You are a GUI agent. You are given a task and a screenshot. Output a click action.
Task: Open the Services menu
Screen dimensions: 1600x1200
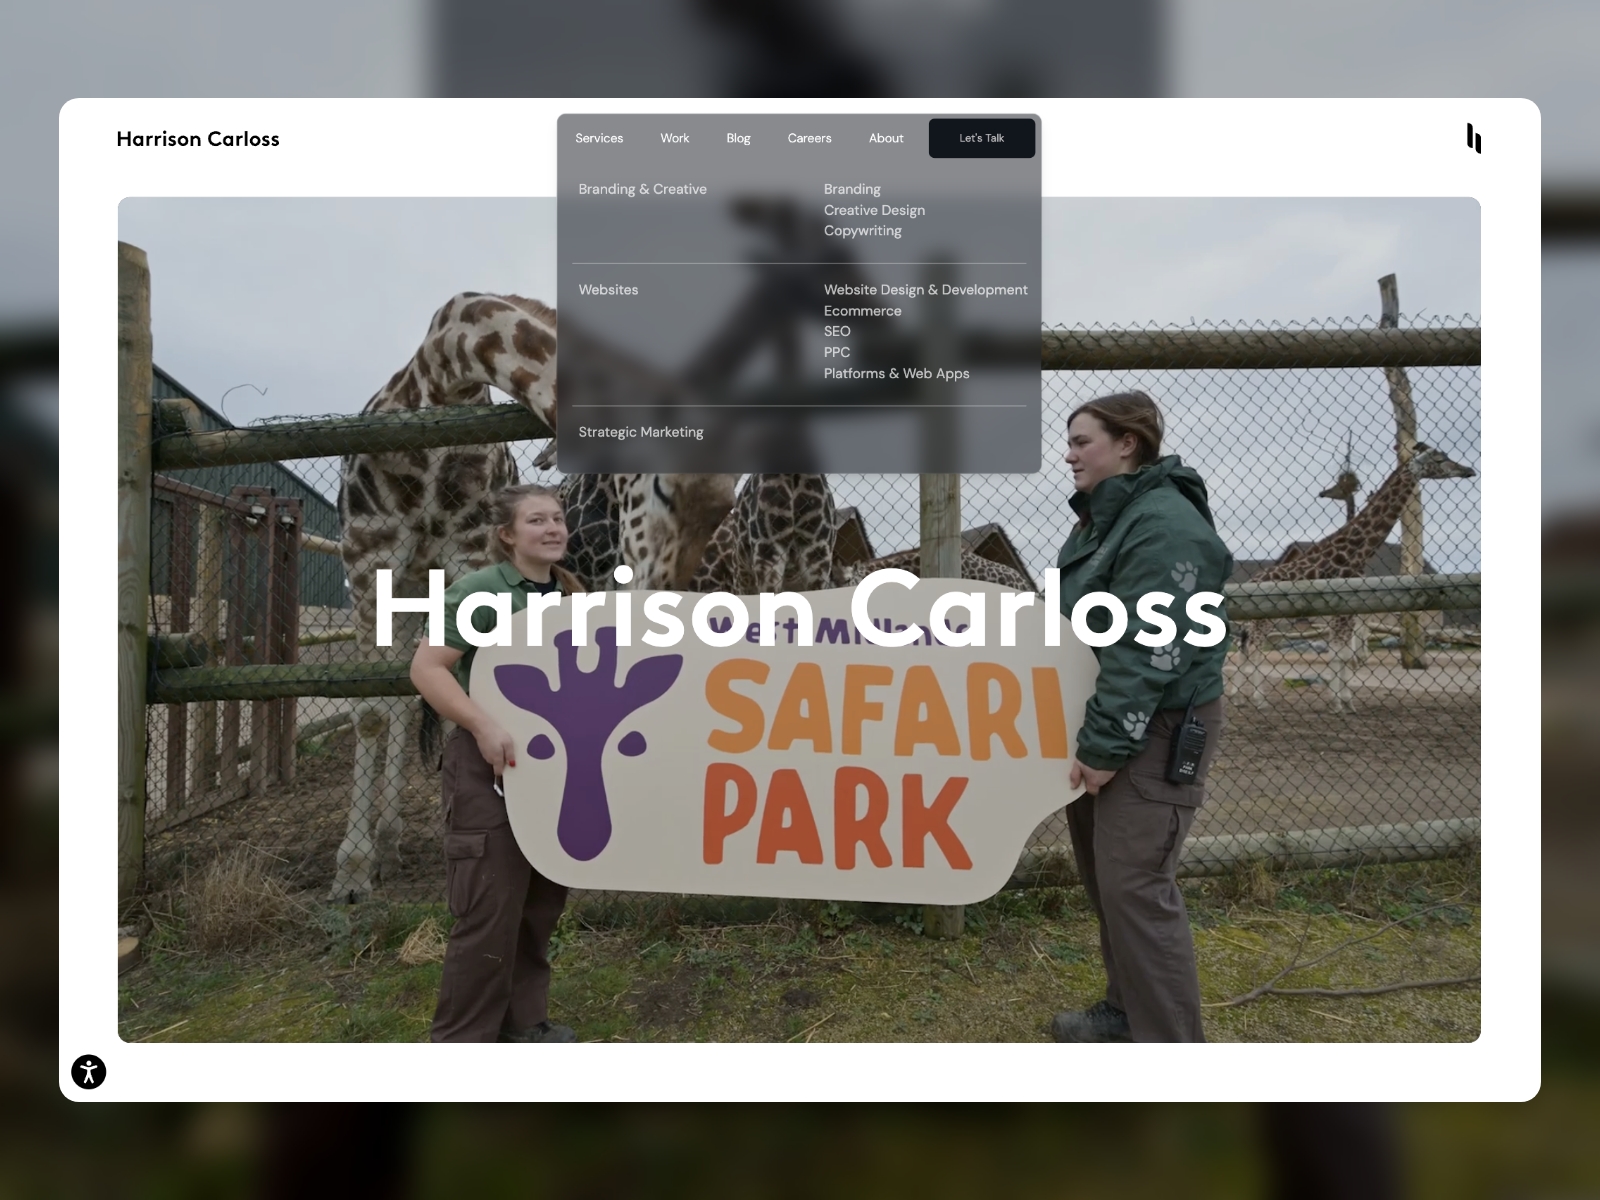(x=599, y=138)
